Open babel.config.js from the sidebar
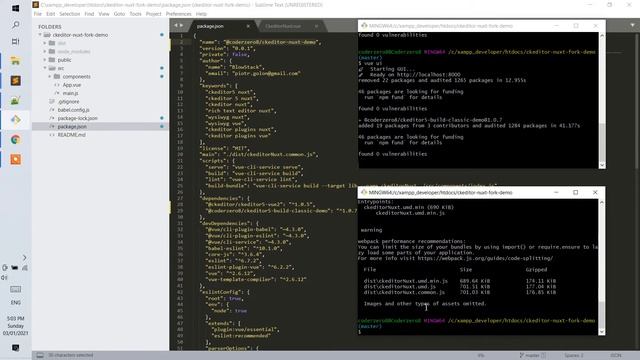The height and width of the screenshot is (360, 640). 73,110
